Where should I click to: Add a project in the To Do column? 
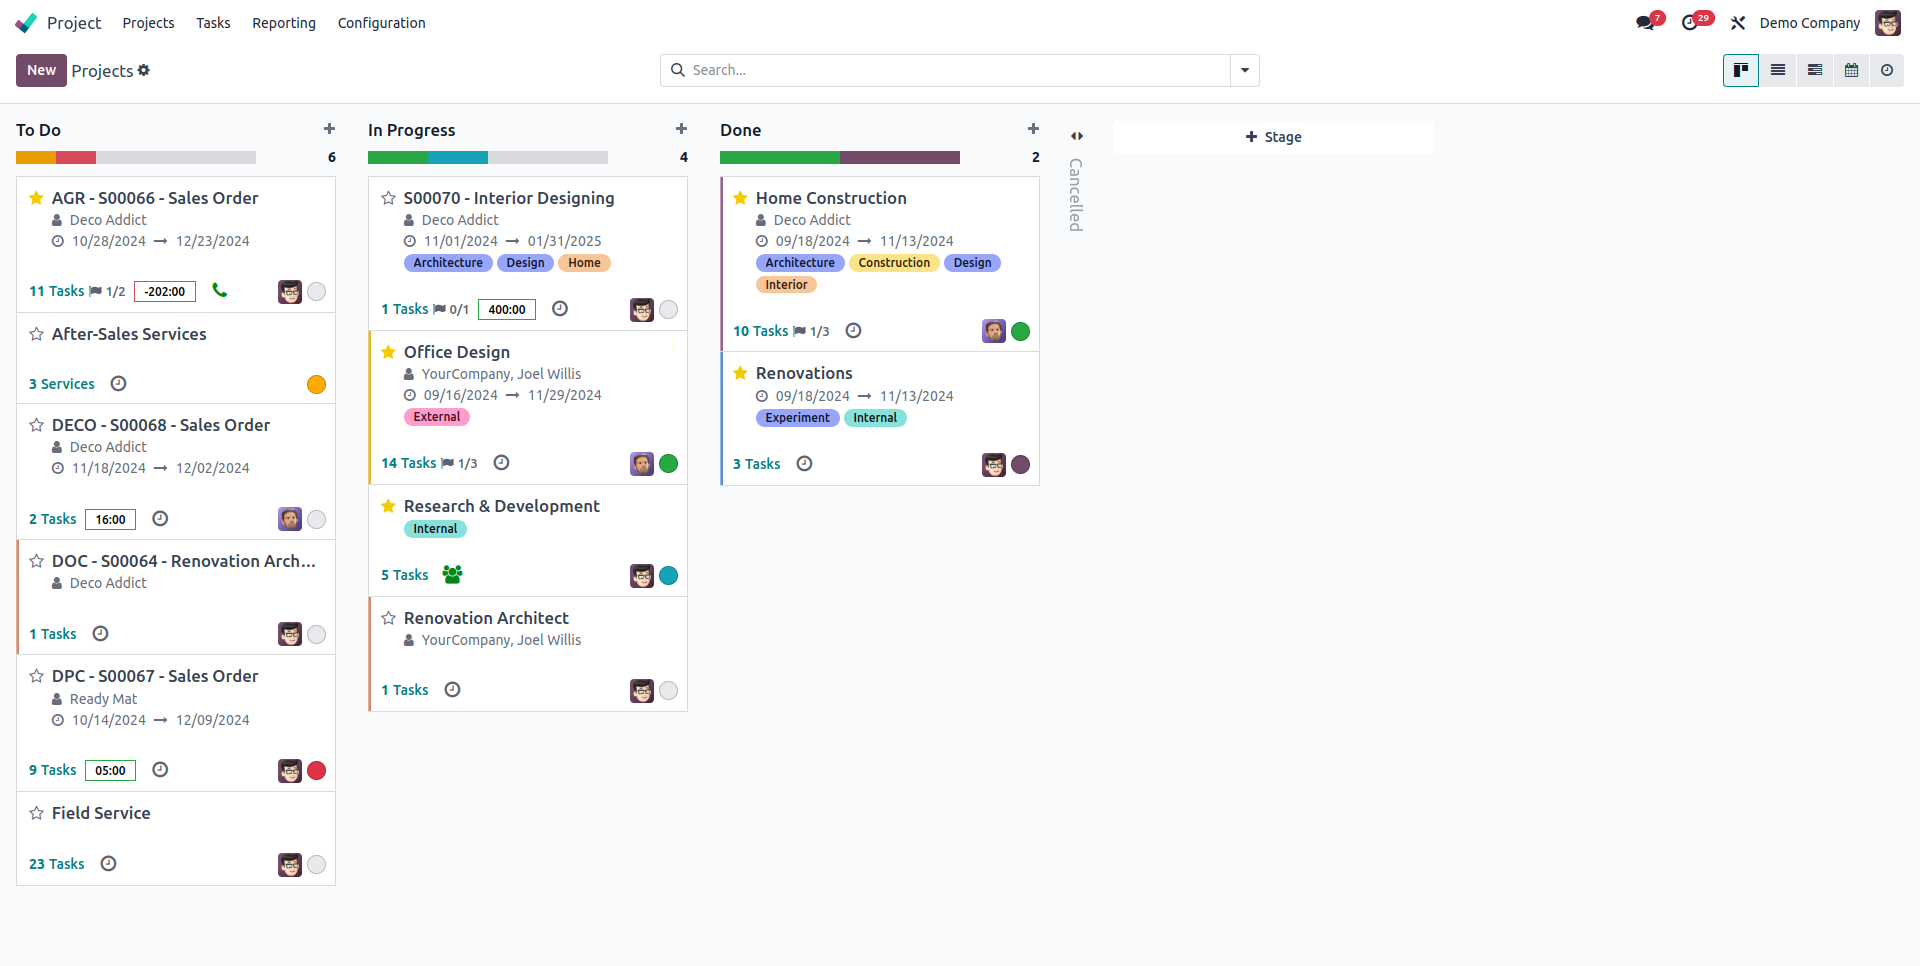[x=329, y=129]
